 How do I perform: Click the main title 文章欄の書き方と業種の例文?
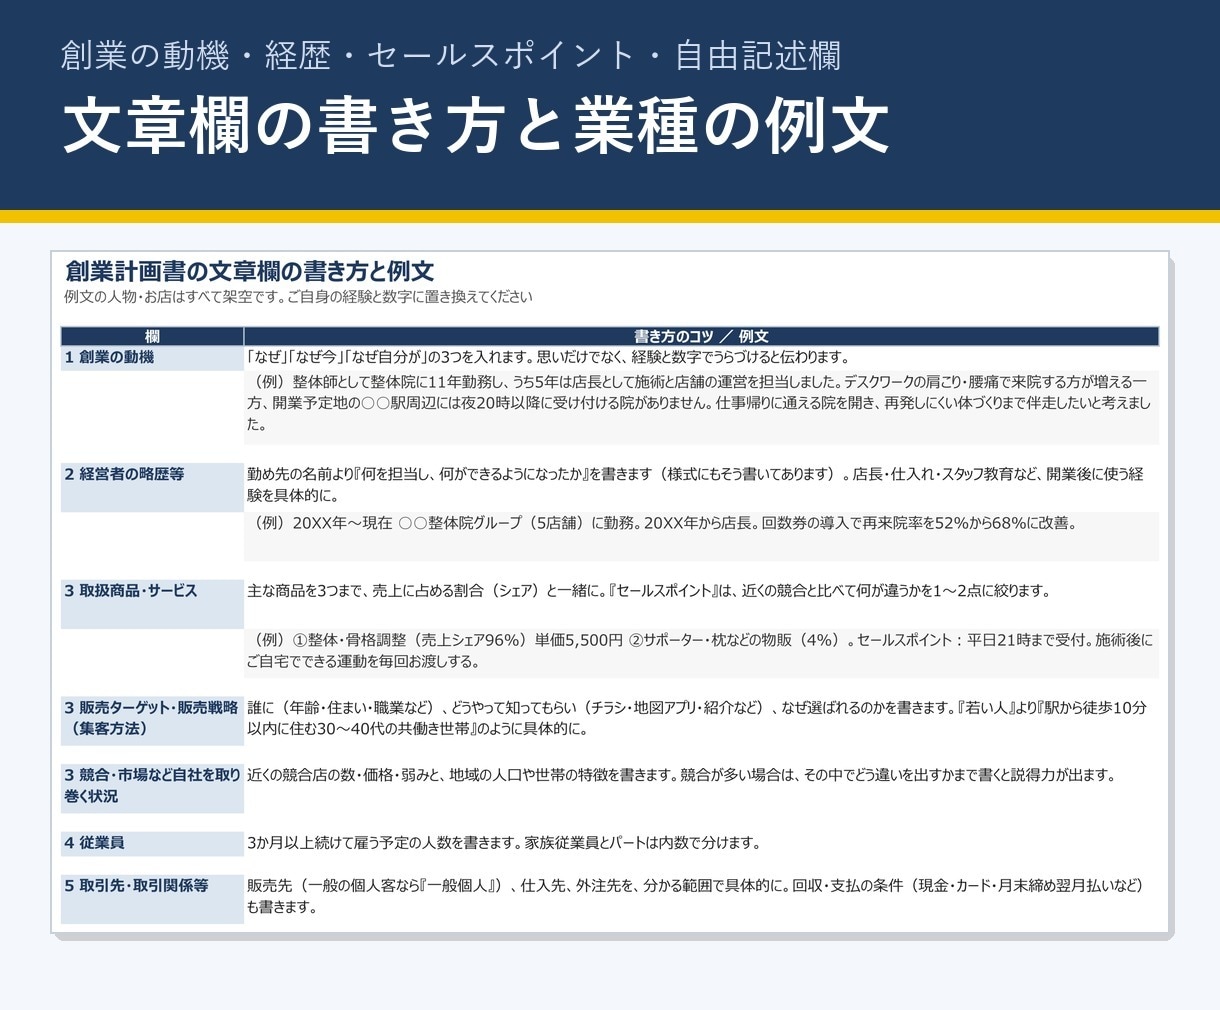[x=476, y=126]
